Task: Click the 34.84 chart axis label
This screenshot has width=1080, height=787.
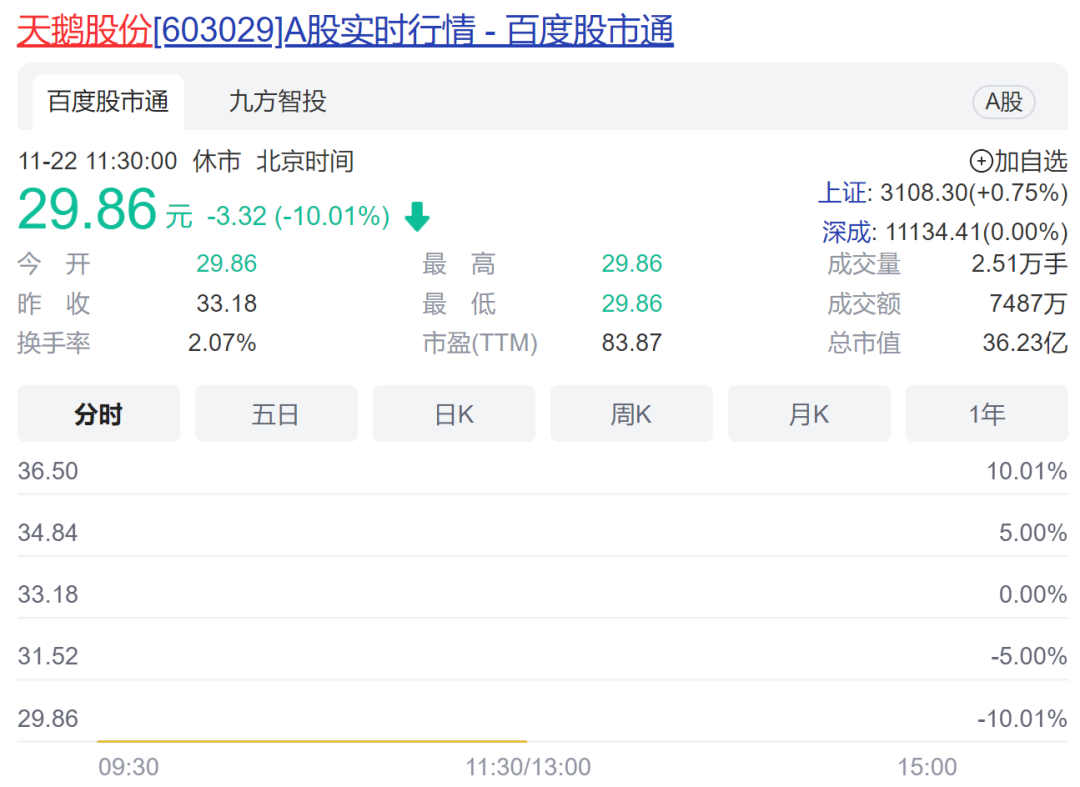Action: click(x=48, y=533)
